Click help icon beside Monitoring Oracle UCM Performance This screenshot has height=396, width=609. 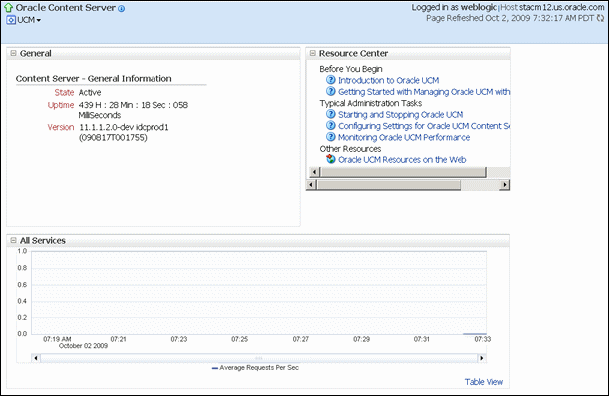[331, 137]
